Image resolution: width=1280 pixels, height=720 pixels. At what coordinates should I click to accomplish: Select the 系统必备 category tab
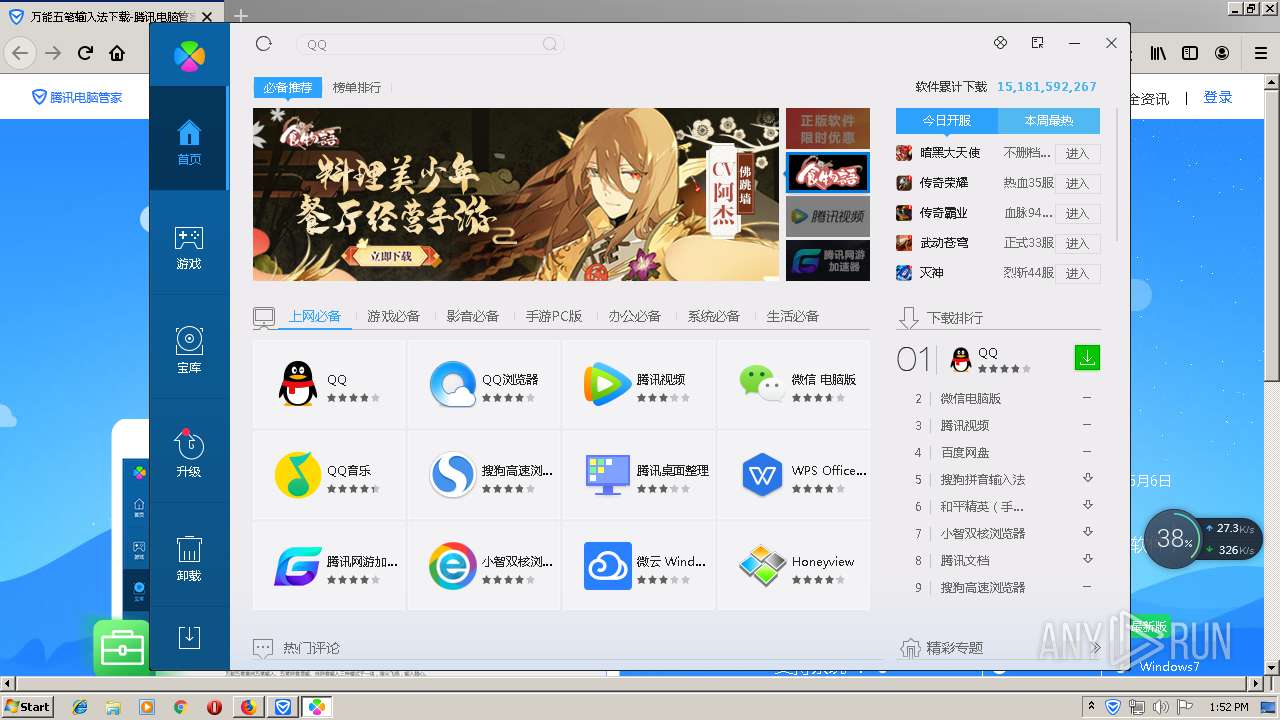(713, 316)
